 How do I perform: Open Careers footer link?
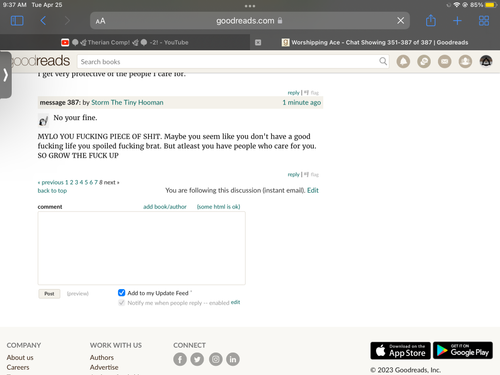click(18, 367)
